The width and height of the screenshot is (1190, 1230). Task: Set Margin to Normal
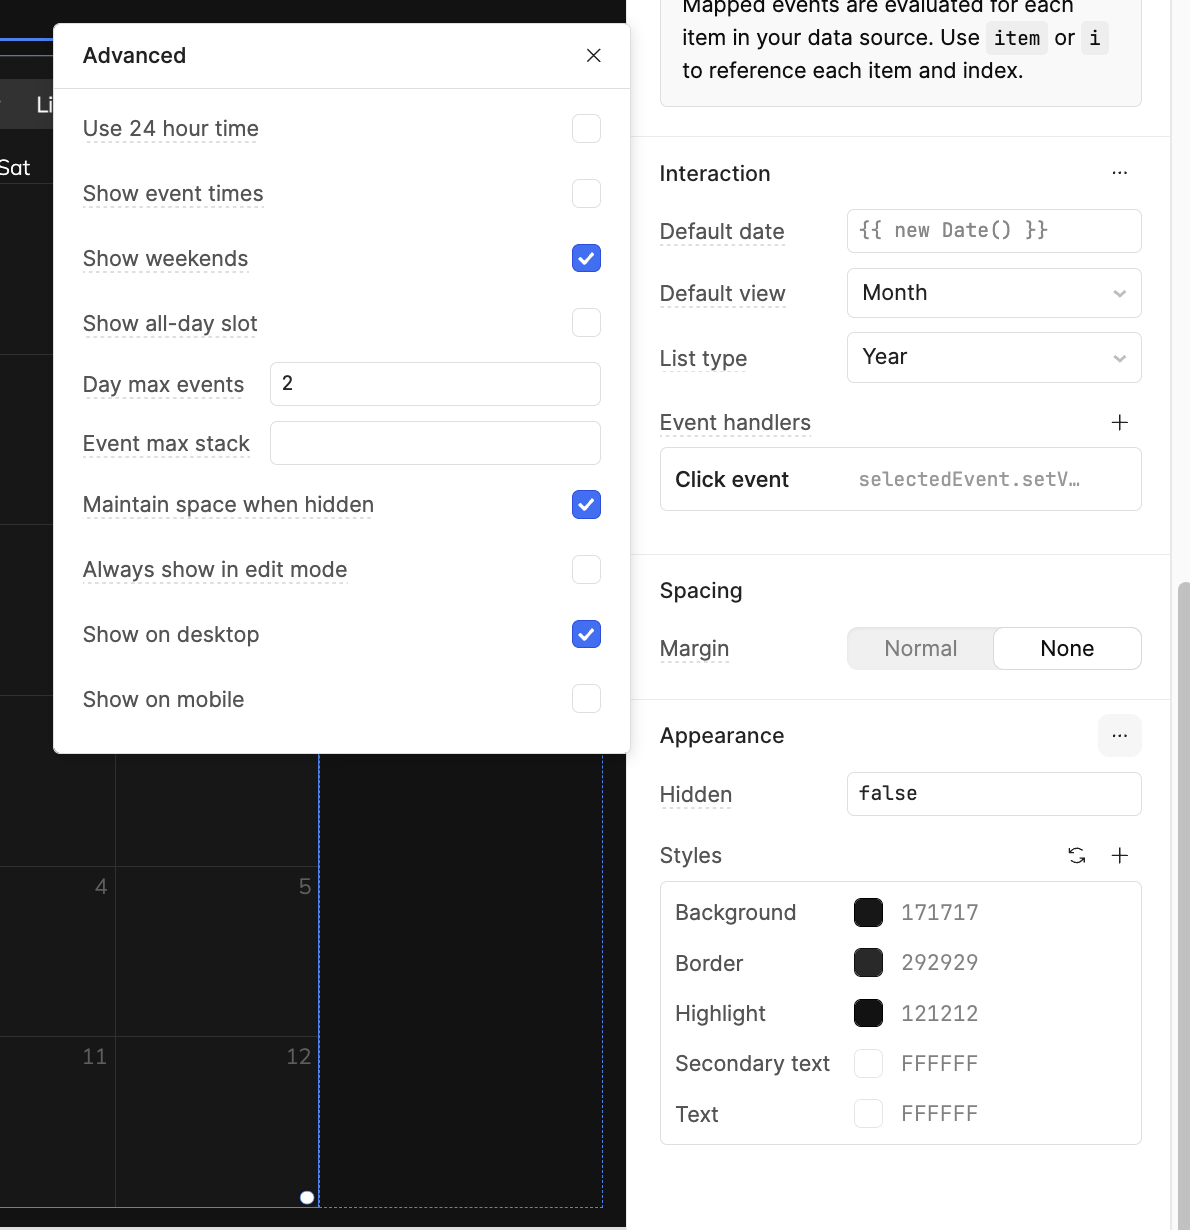[x=920, y=649]
